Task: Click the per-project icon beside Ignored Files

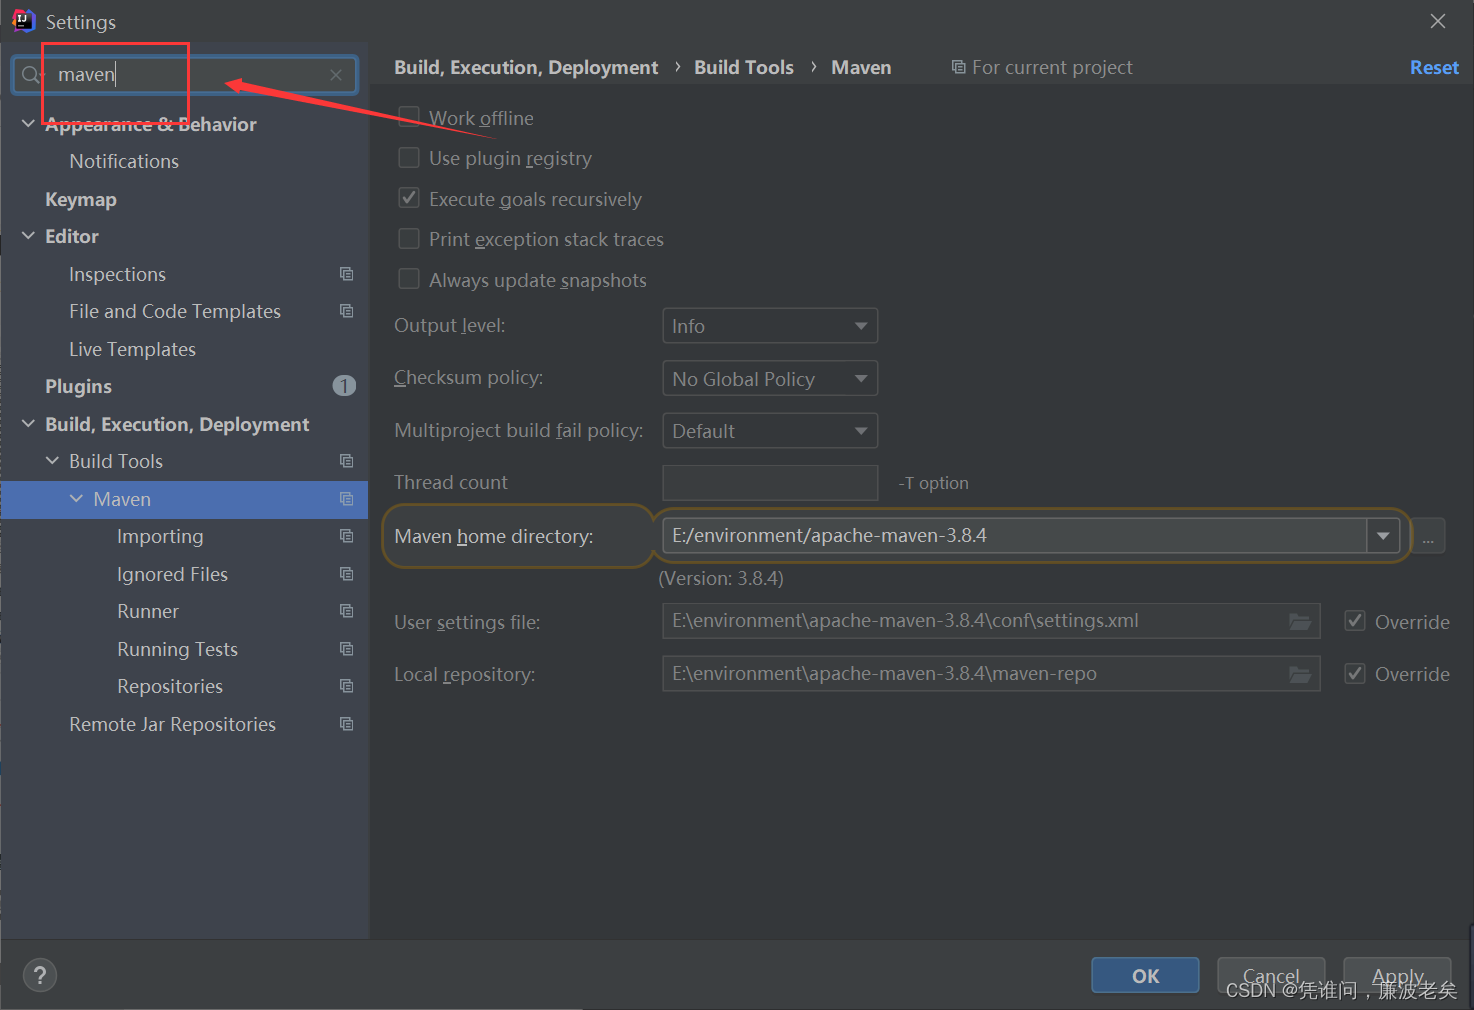Action: (346, 574)
